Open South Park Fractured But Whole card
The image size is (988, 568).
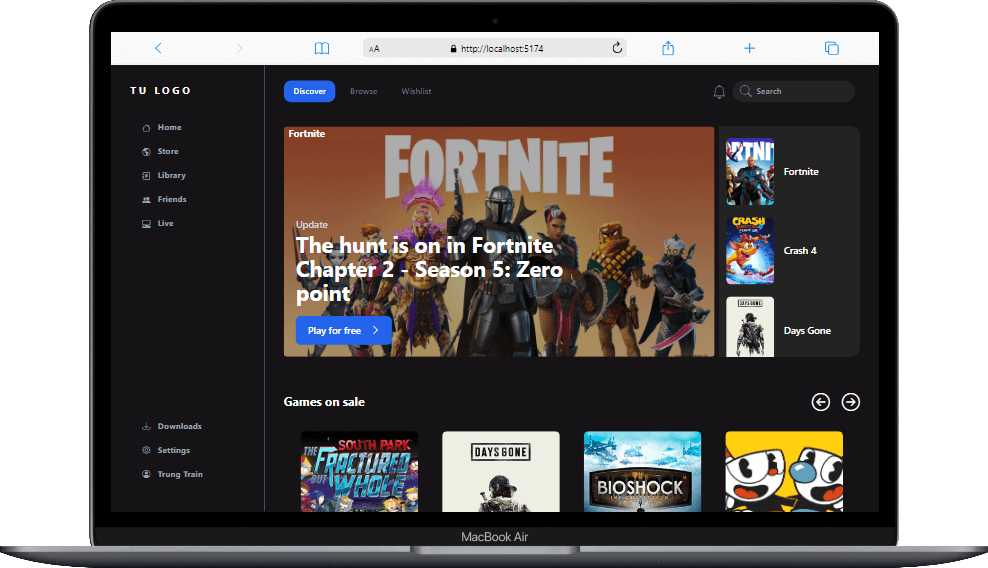359,472
